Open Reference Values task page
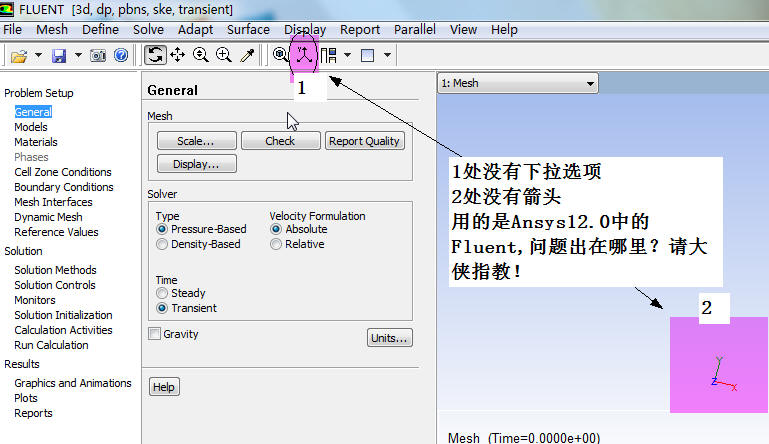The width and height of the screenshot is (769, 444). 56,232
